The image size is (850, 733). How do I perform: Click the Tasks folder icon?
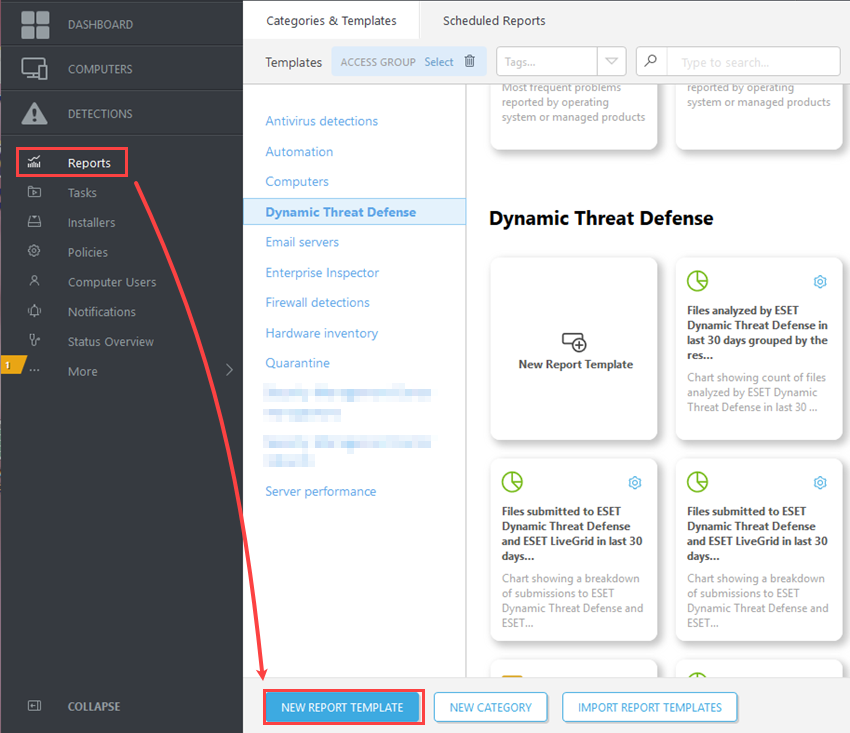[34, 192]
